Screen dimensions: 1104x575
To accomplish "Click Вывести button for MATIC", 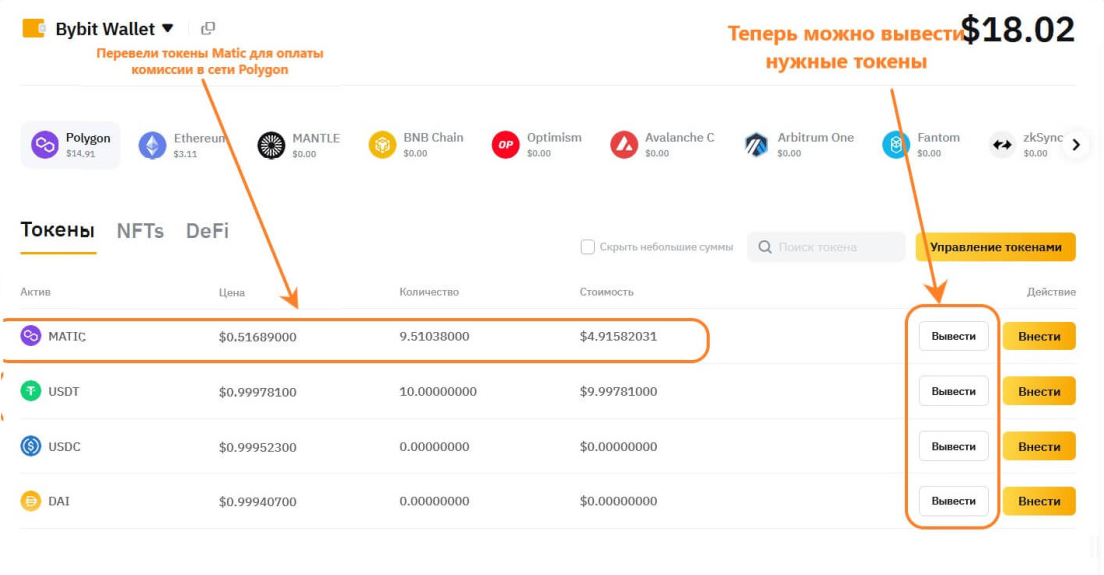I will point(953,336).
